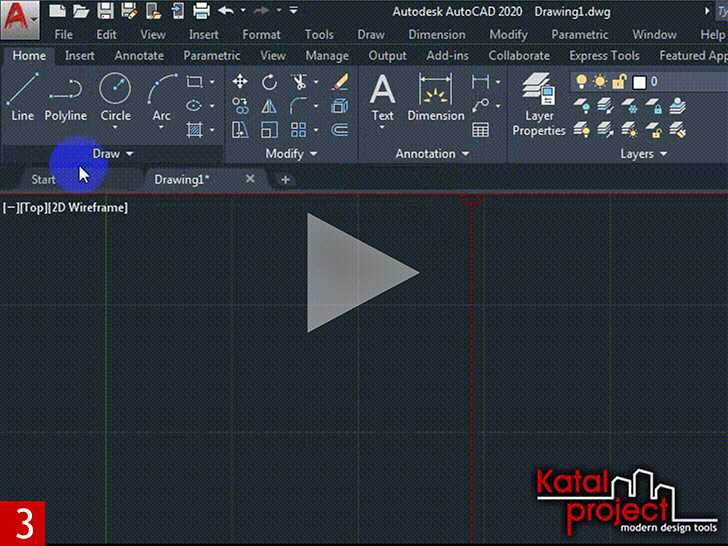Click the Mirror tool icon
The height and width of the screenshot is (546, 728).
(x=269, y=106)
